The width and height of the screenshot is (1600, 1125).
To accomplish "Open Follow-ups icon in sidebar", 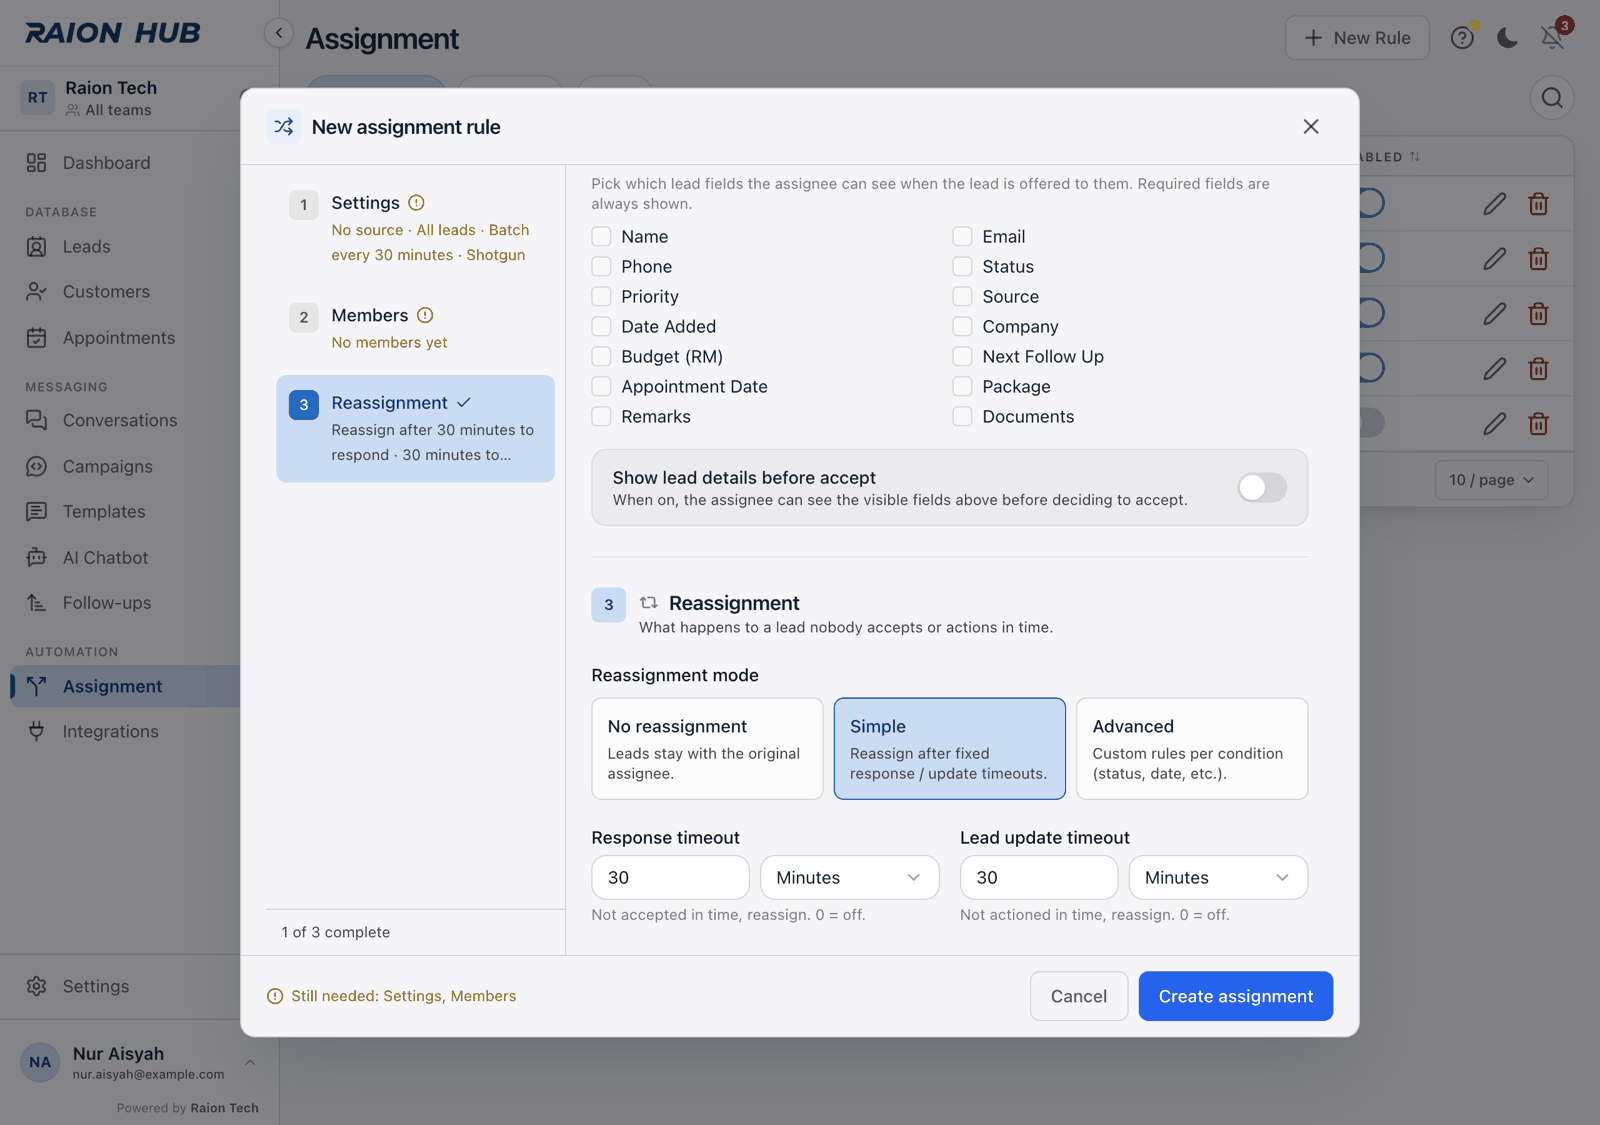I will 37,603.
